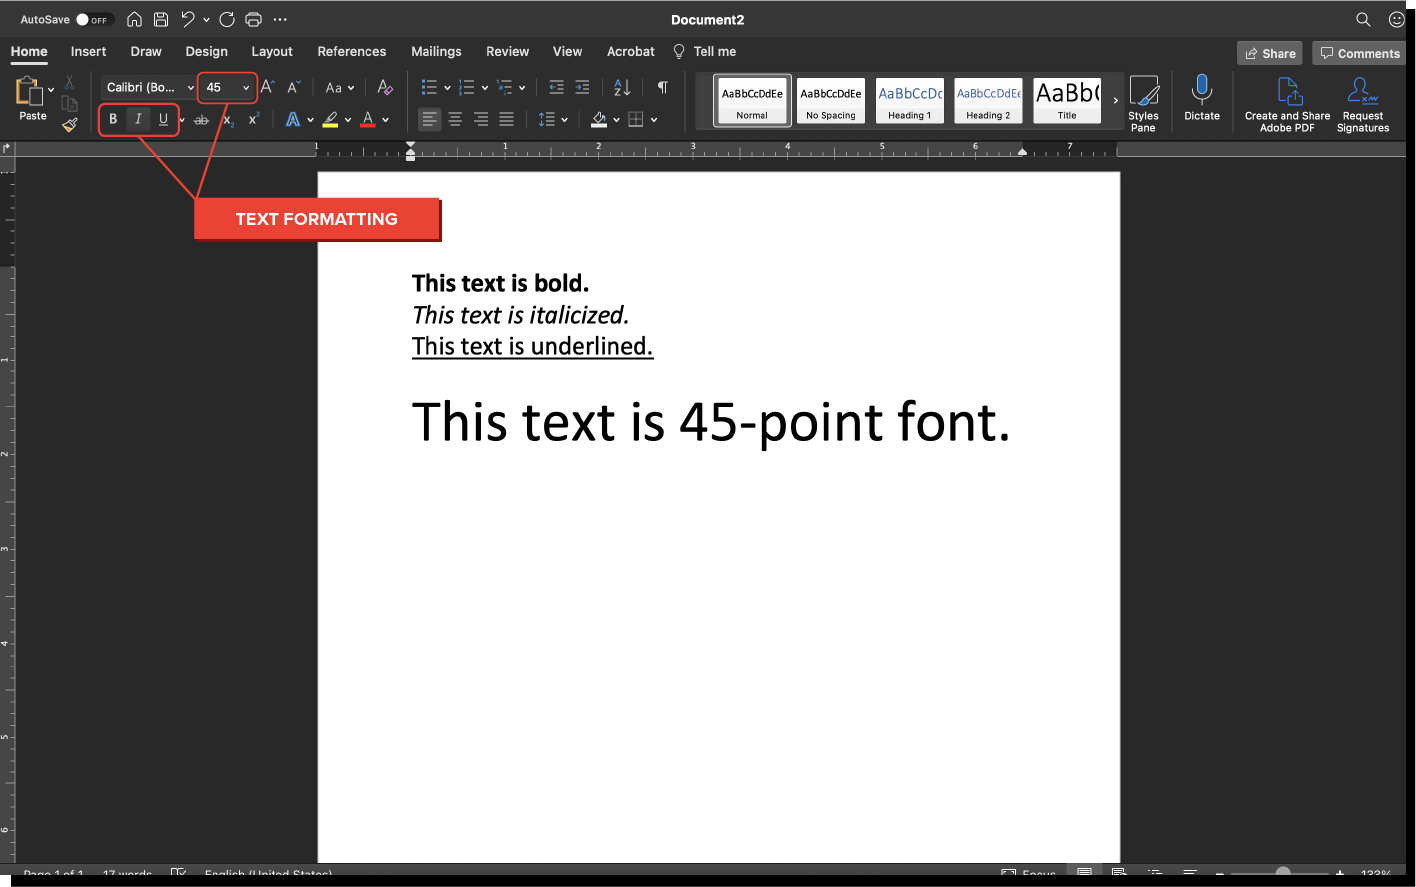Open the Layout tab

(x=272, y=52)
